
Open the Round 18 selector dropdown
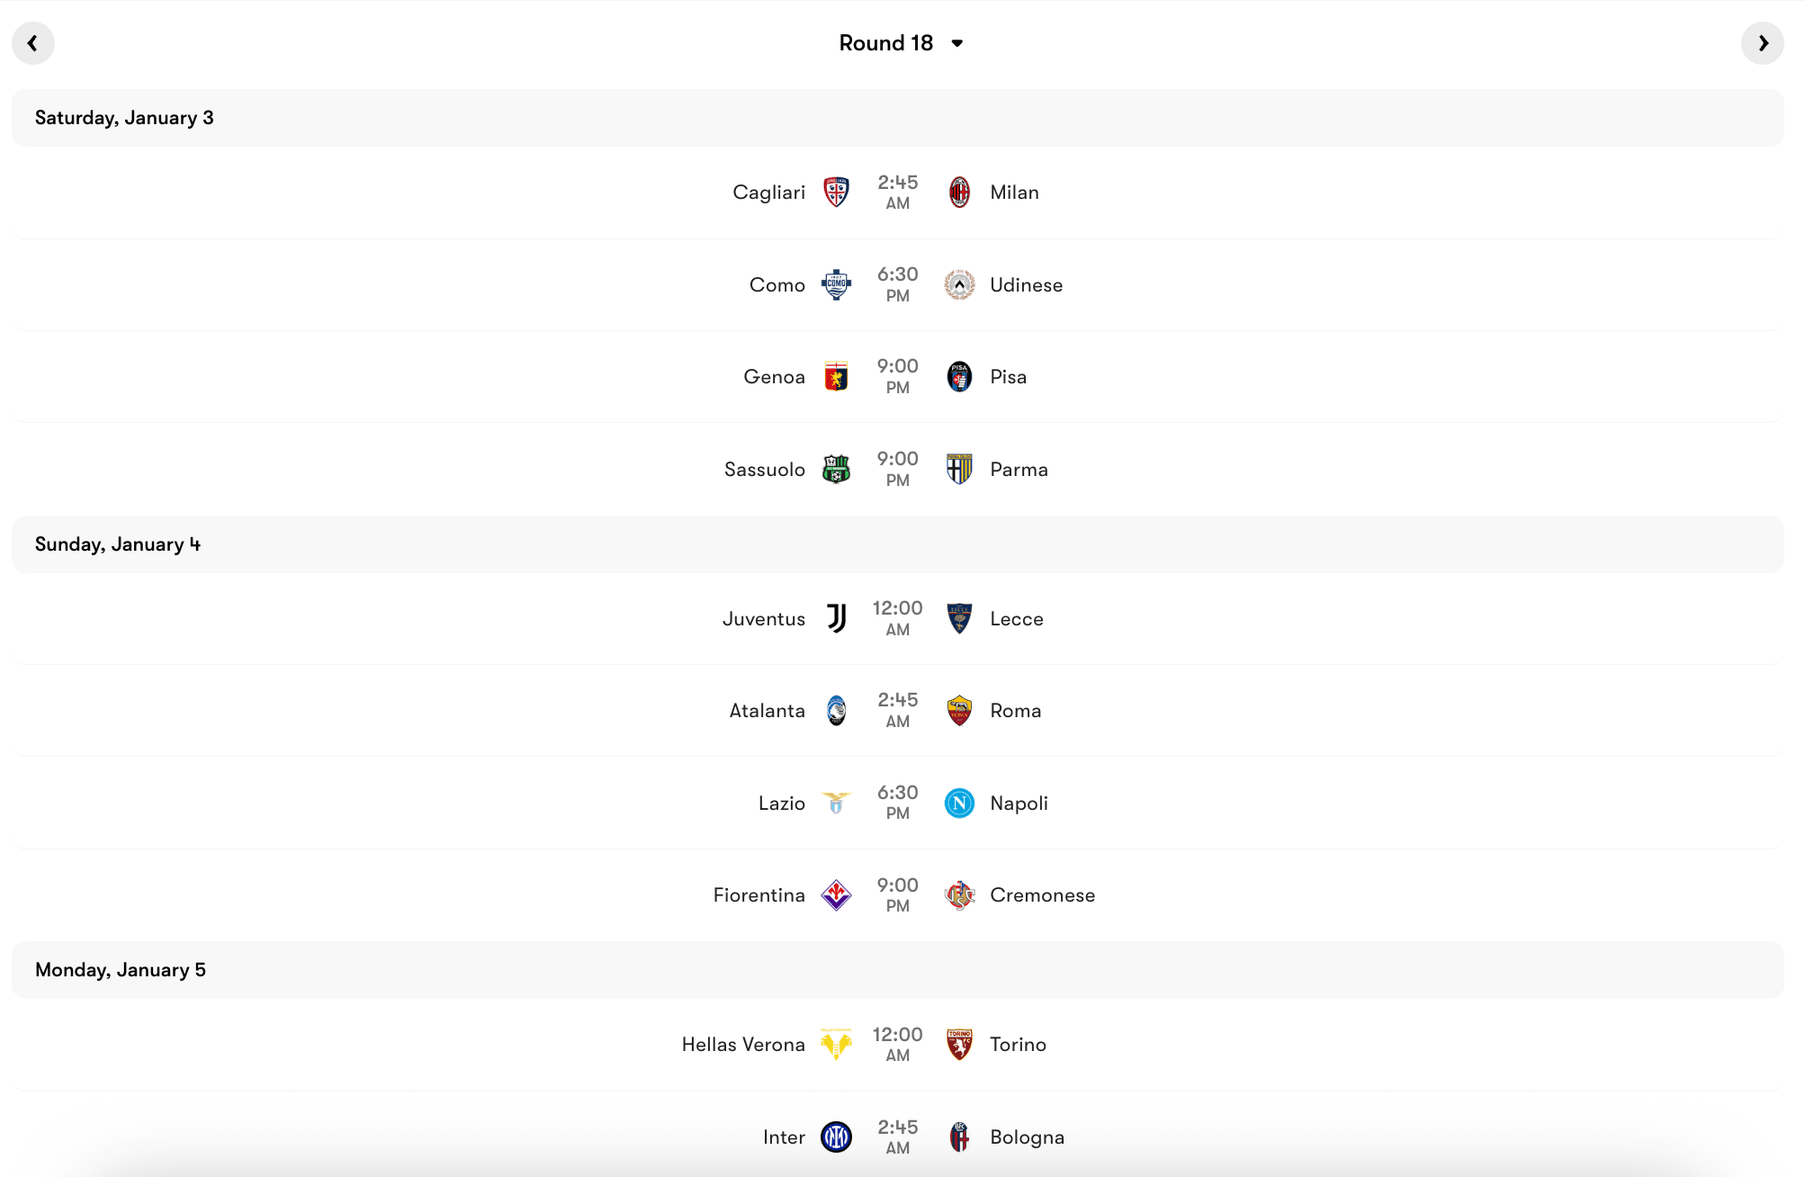click(x=900, y=43)
